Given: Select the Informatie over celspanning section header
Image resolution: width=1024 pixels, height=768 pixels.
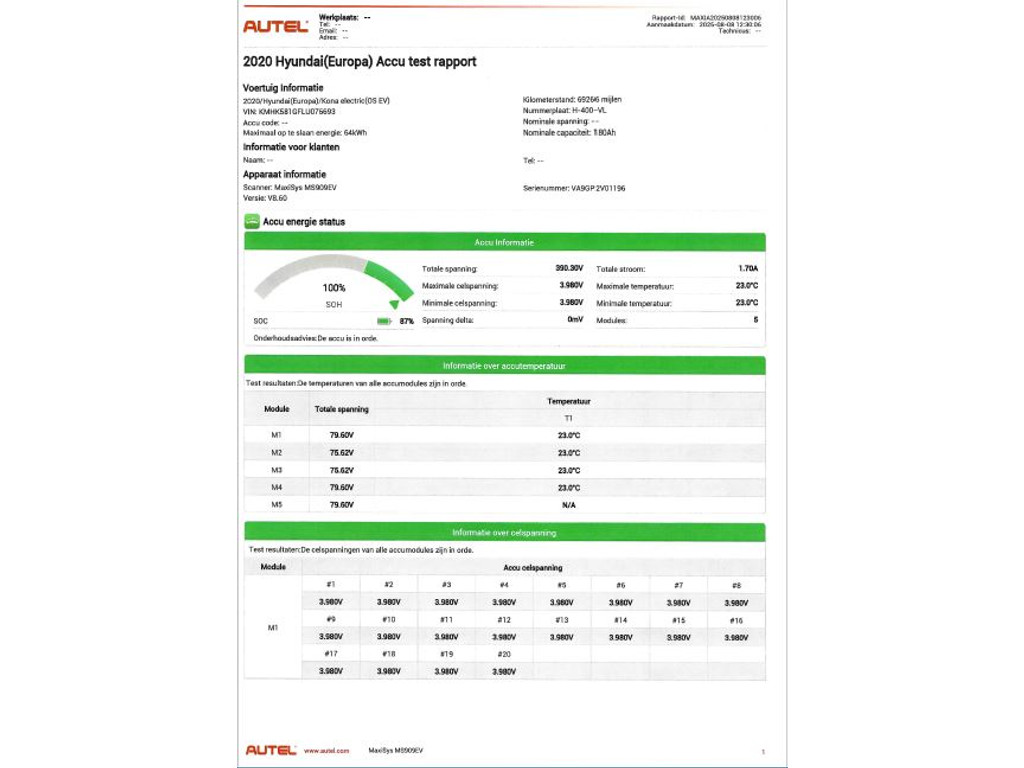Looking at the screenshot, I should 504,532.
